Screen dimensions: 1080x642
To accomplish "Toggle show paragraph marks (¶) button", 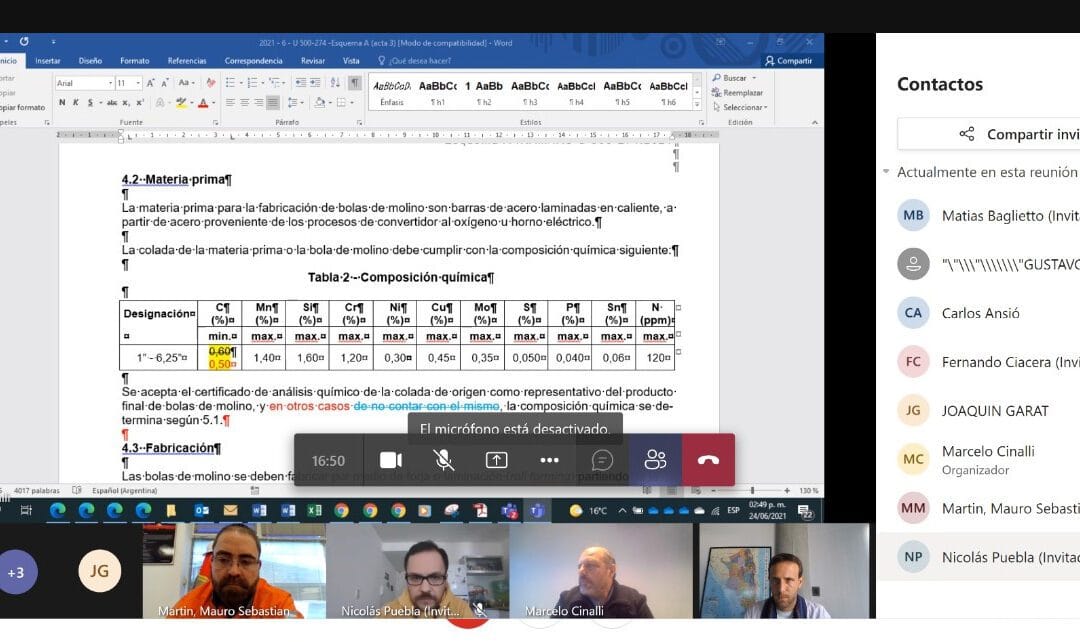I will click(x=355, y=83).
